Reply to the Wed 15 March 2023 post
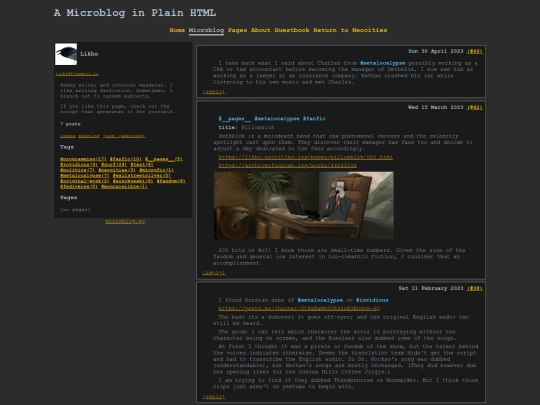 click(214, 273)
